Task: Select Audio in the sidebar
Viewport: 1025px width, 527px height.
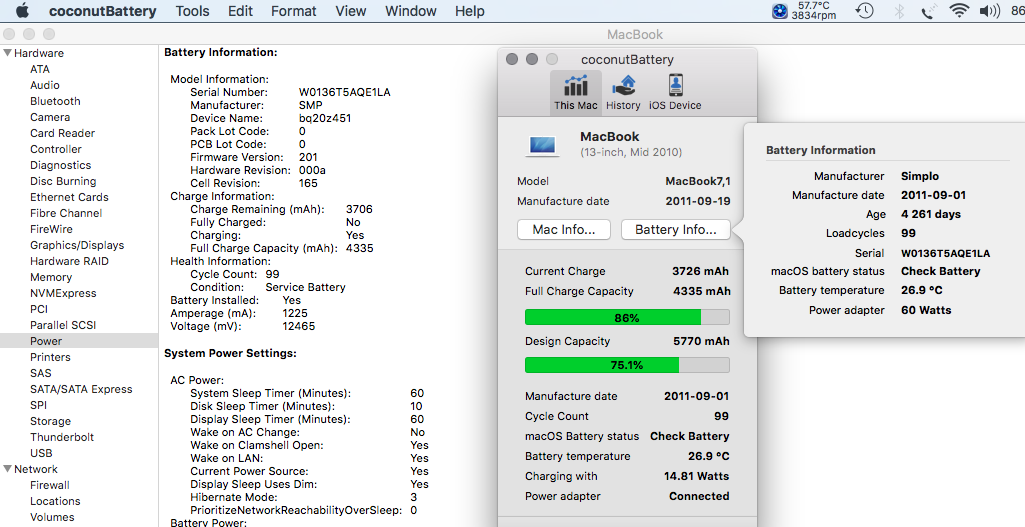Action: click(44, 85)
